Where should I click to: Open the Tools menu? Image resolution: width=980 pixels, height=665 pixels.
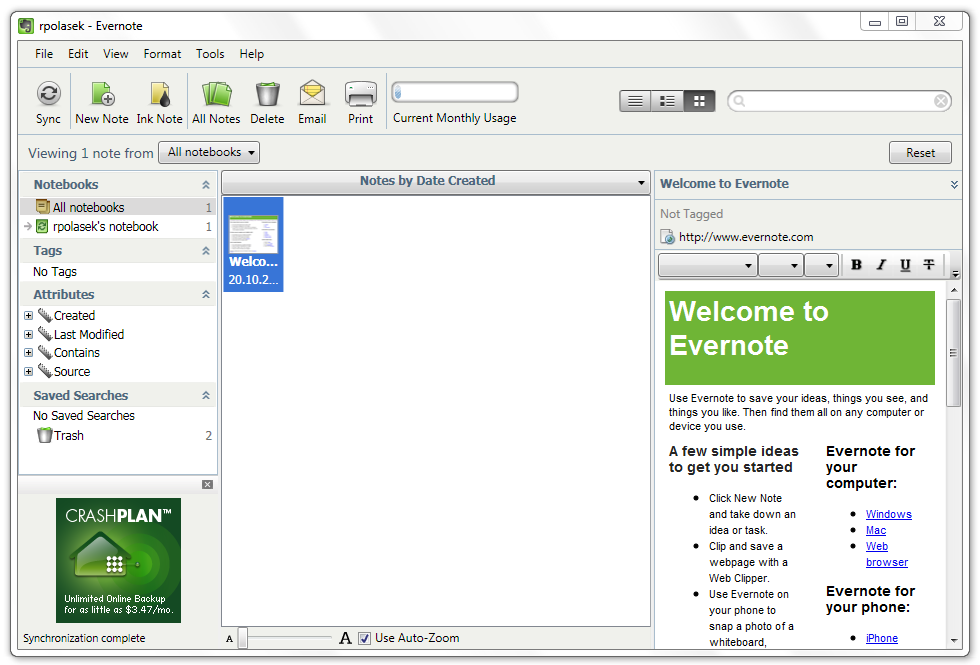click(210, 54)
